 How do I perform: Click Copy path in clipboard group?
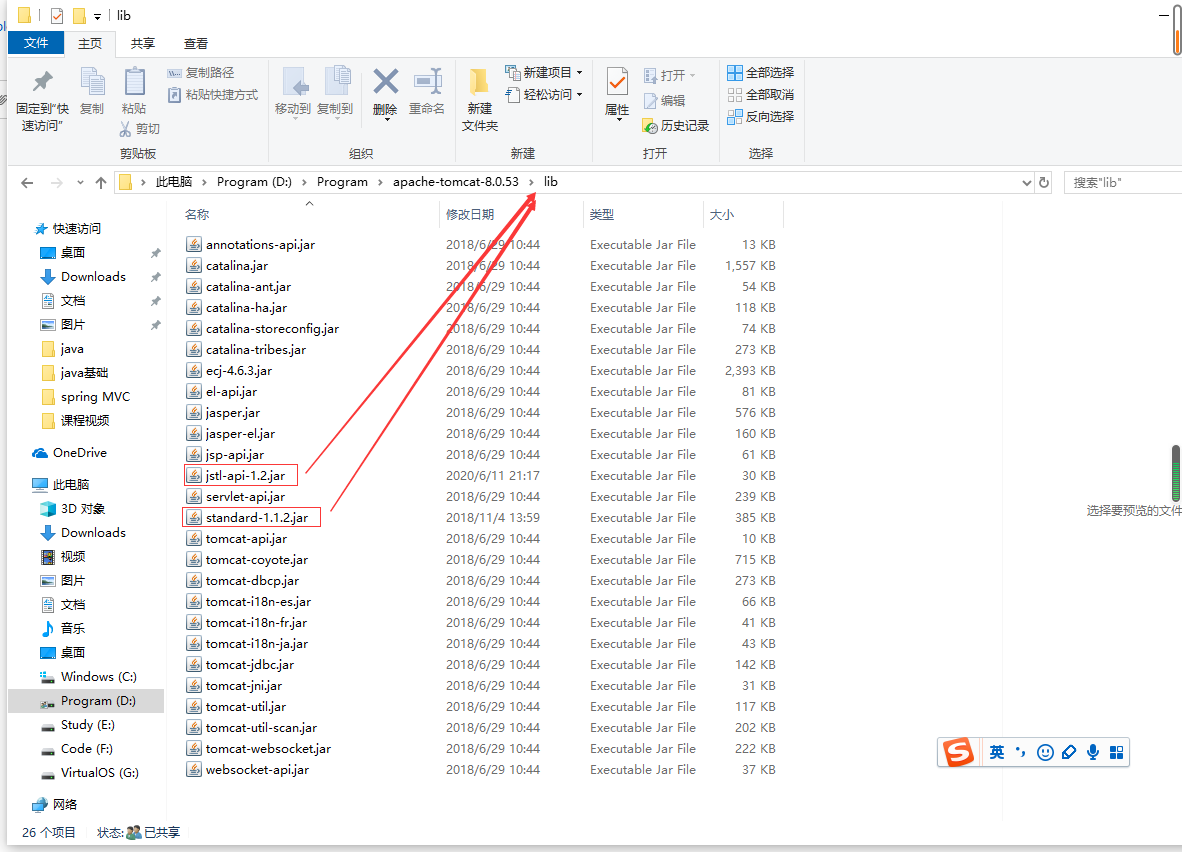point(201,72)
